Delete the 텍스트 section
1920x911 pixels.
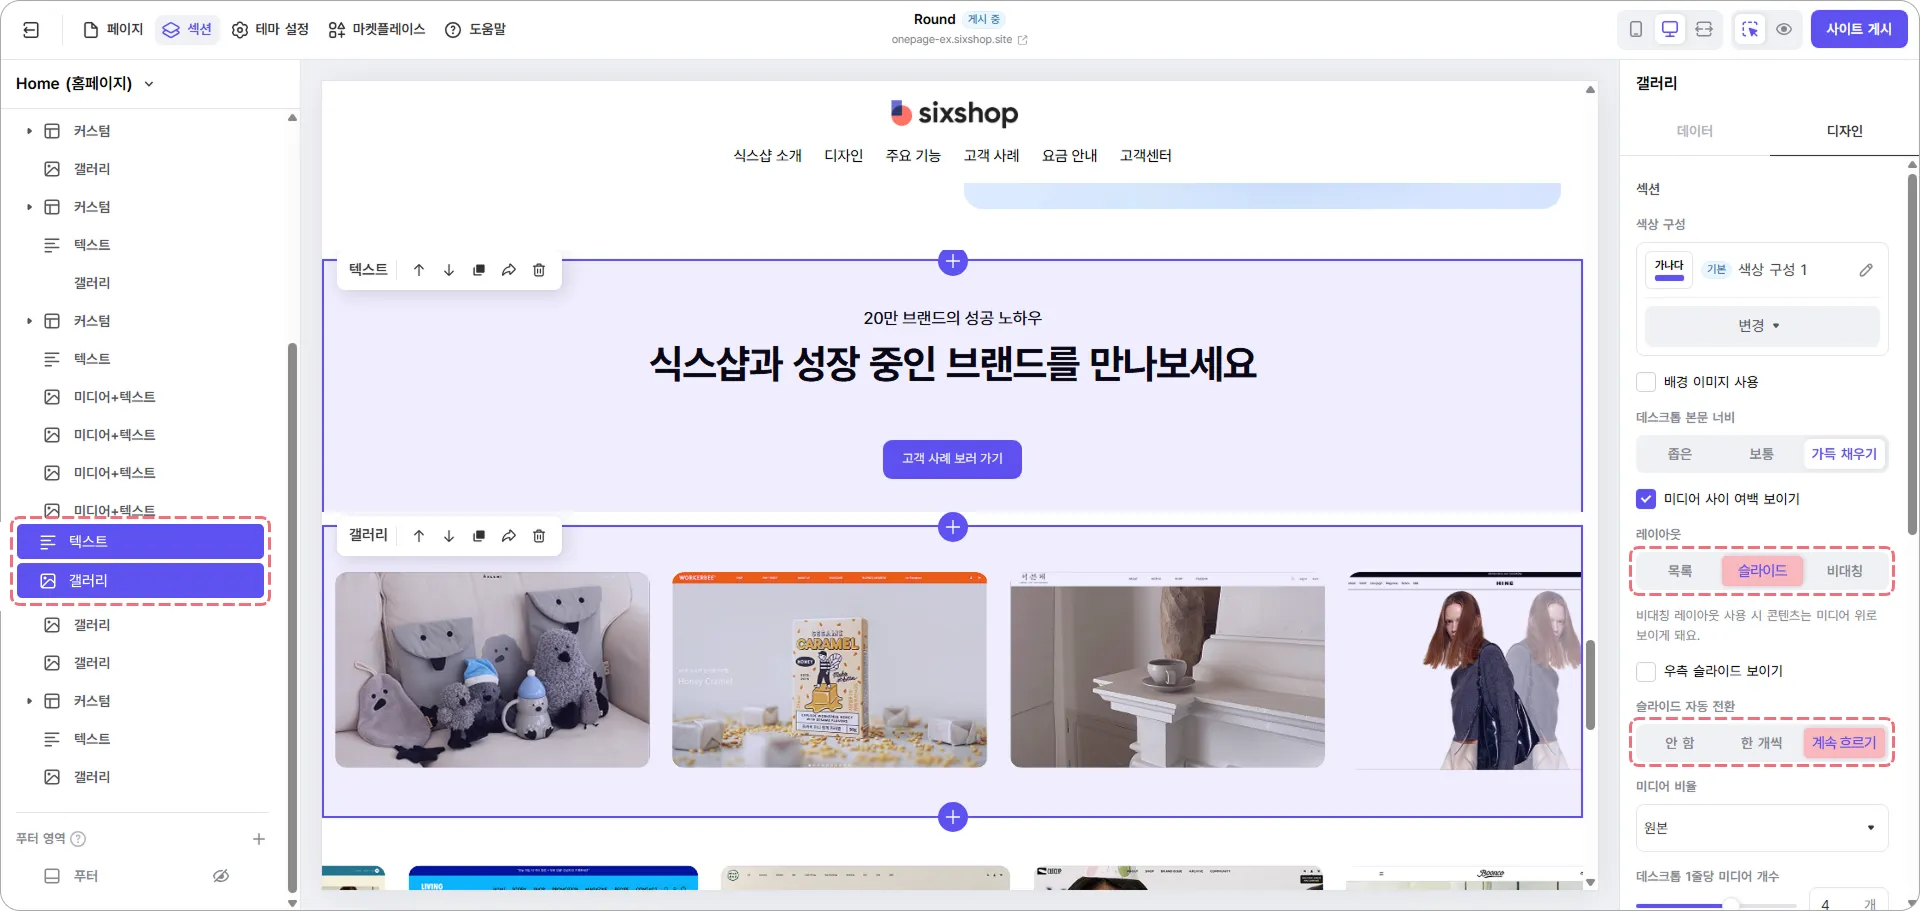click(539, 270)
